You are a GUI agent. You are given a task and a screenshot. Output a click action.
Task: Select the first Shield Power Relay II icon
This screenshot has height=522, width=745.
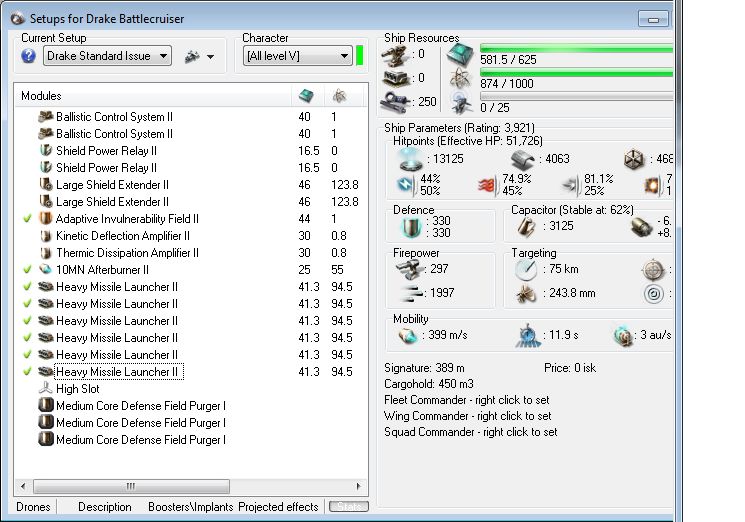click(x=46, y=151)
